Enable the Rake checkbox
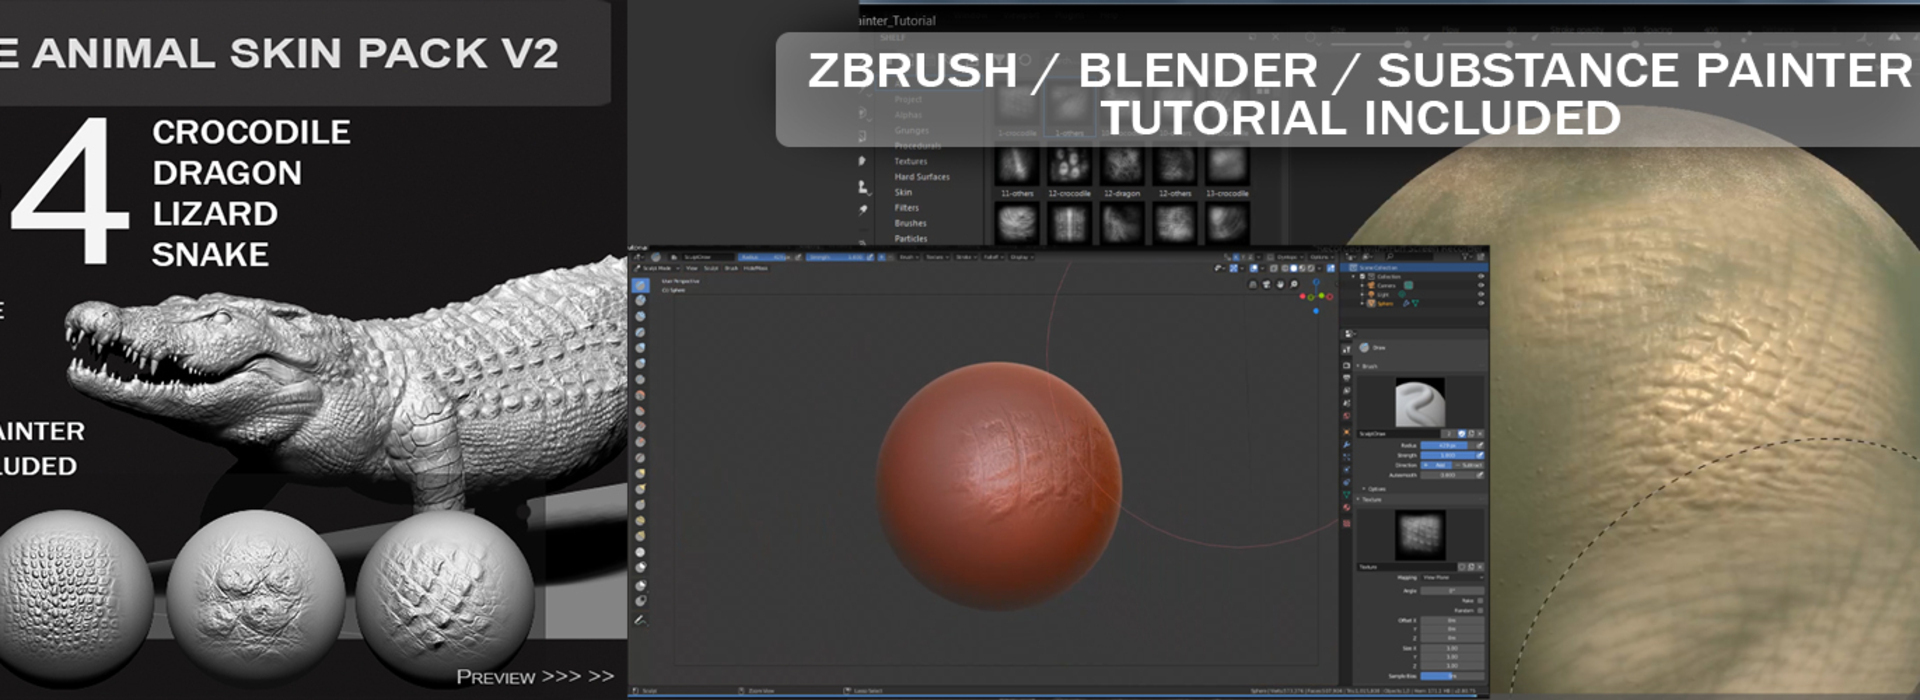 1480,601
